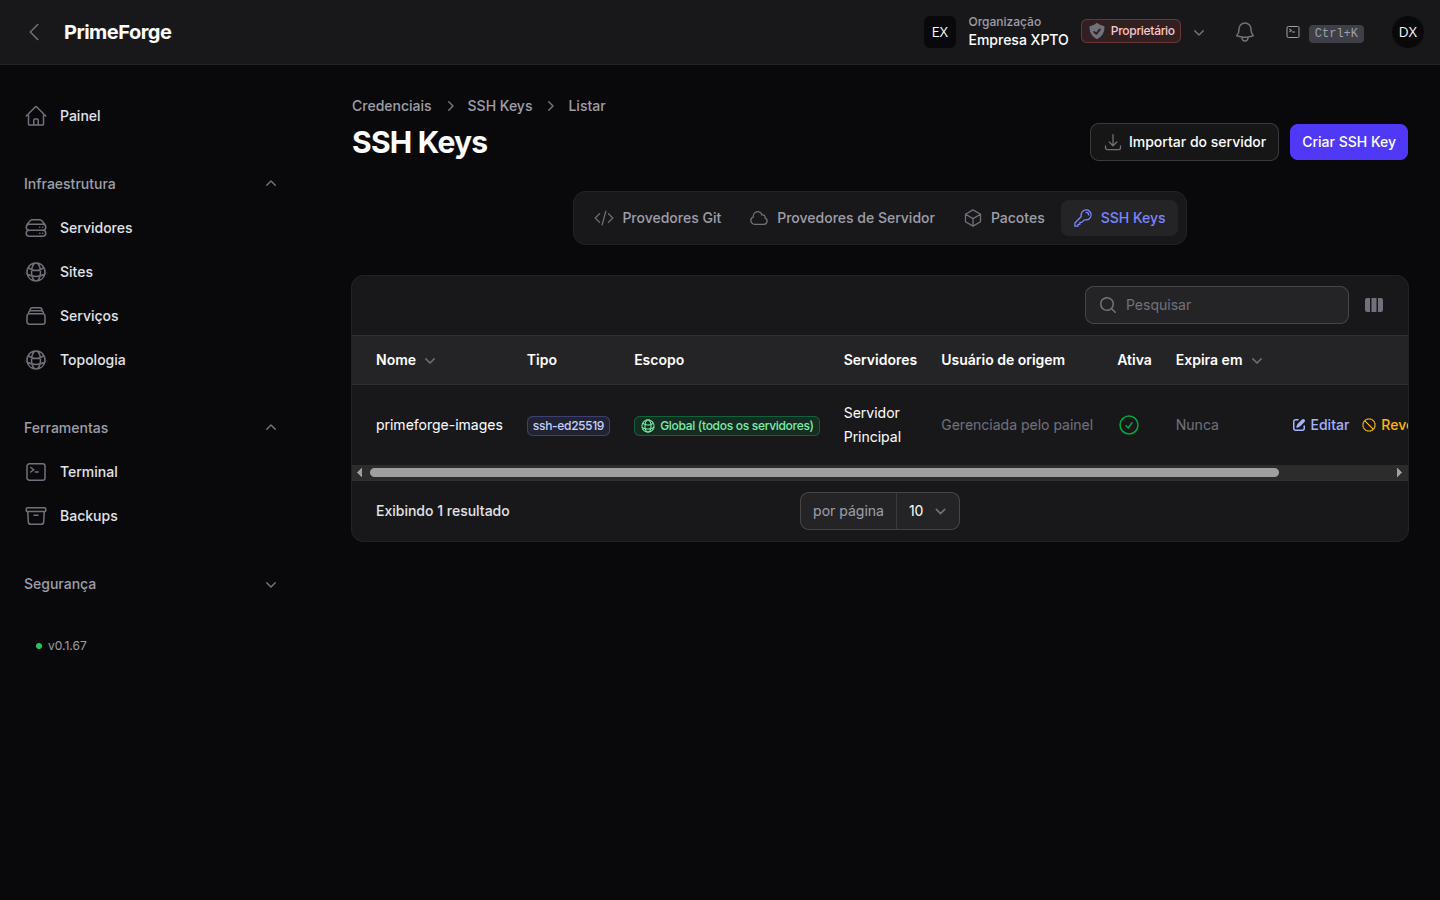Click the Topologia icon
Screen dimensions: 1440x900
point(36,360)
